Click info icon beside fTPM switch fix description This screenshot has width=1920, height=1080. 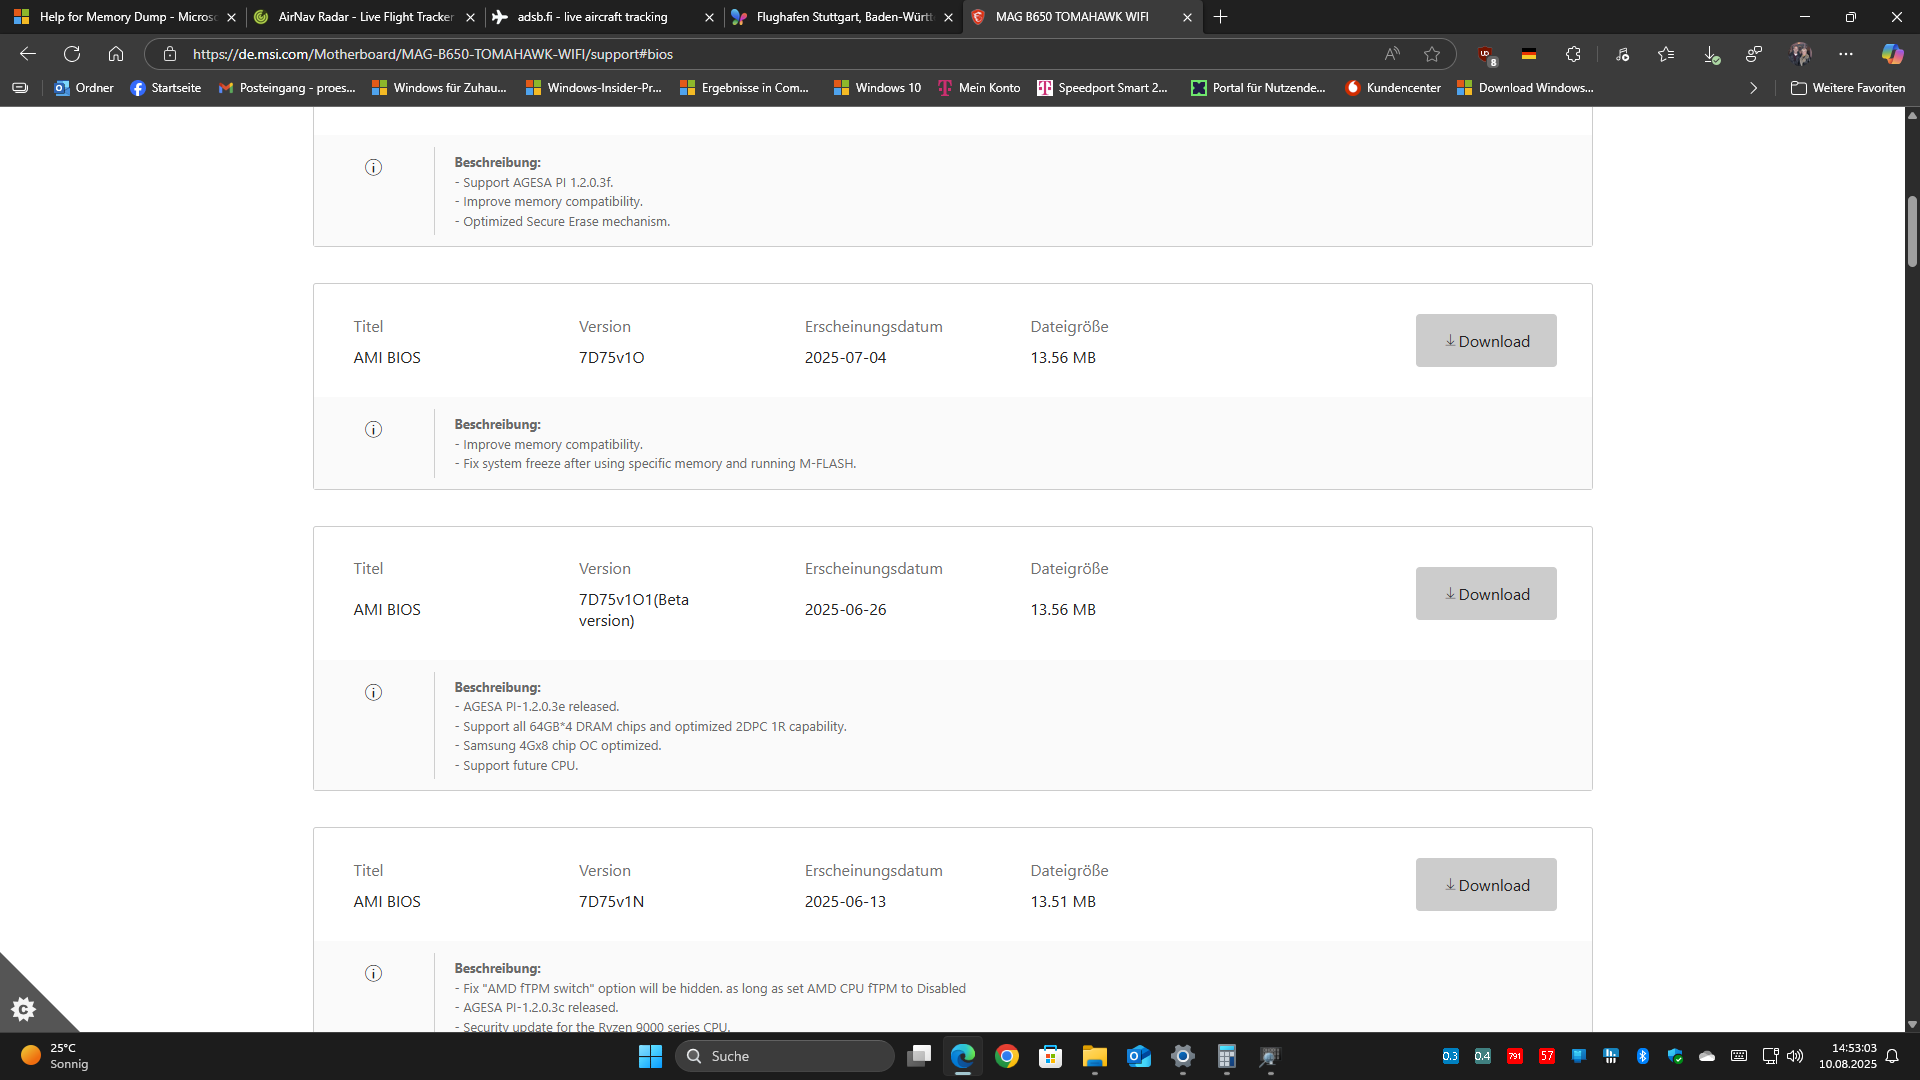(x=373, y=973)
